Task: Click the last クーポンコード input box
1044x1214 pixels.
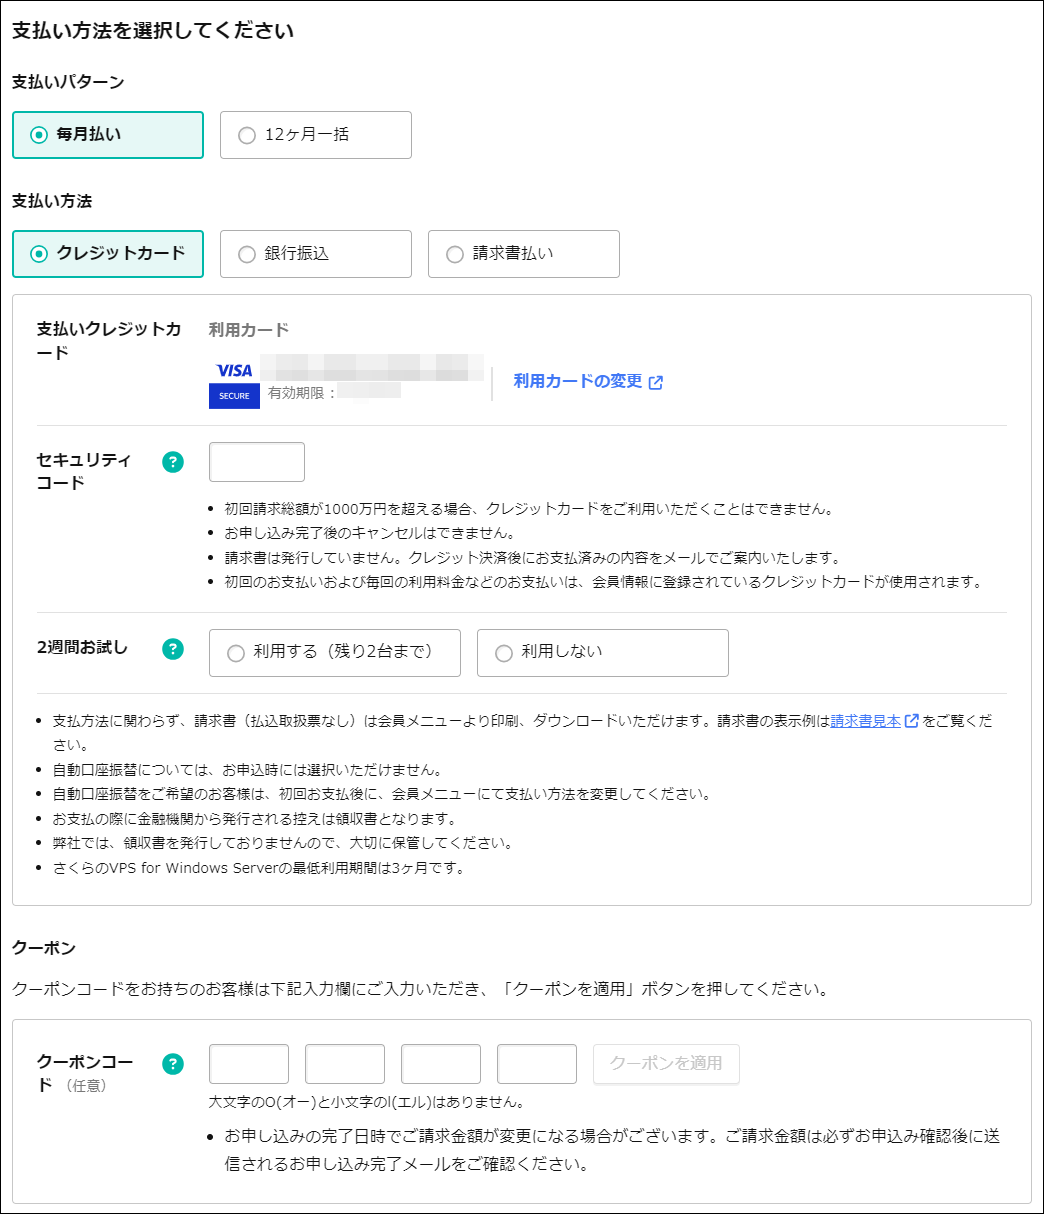Action: coord(536,1063)
